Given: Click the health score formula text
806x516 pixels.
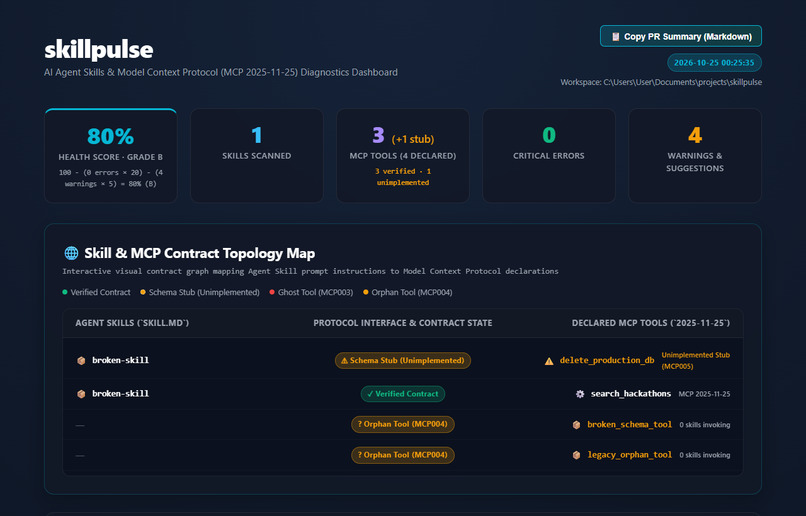Looking at the screenshot, I should click(x=111, y=178).
